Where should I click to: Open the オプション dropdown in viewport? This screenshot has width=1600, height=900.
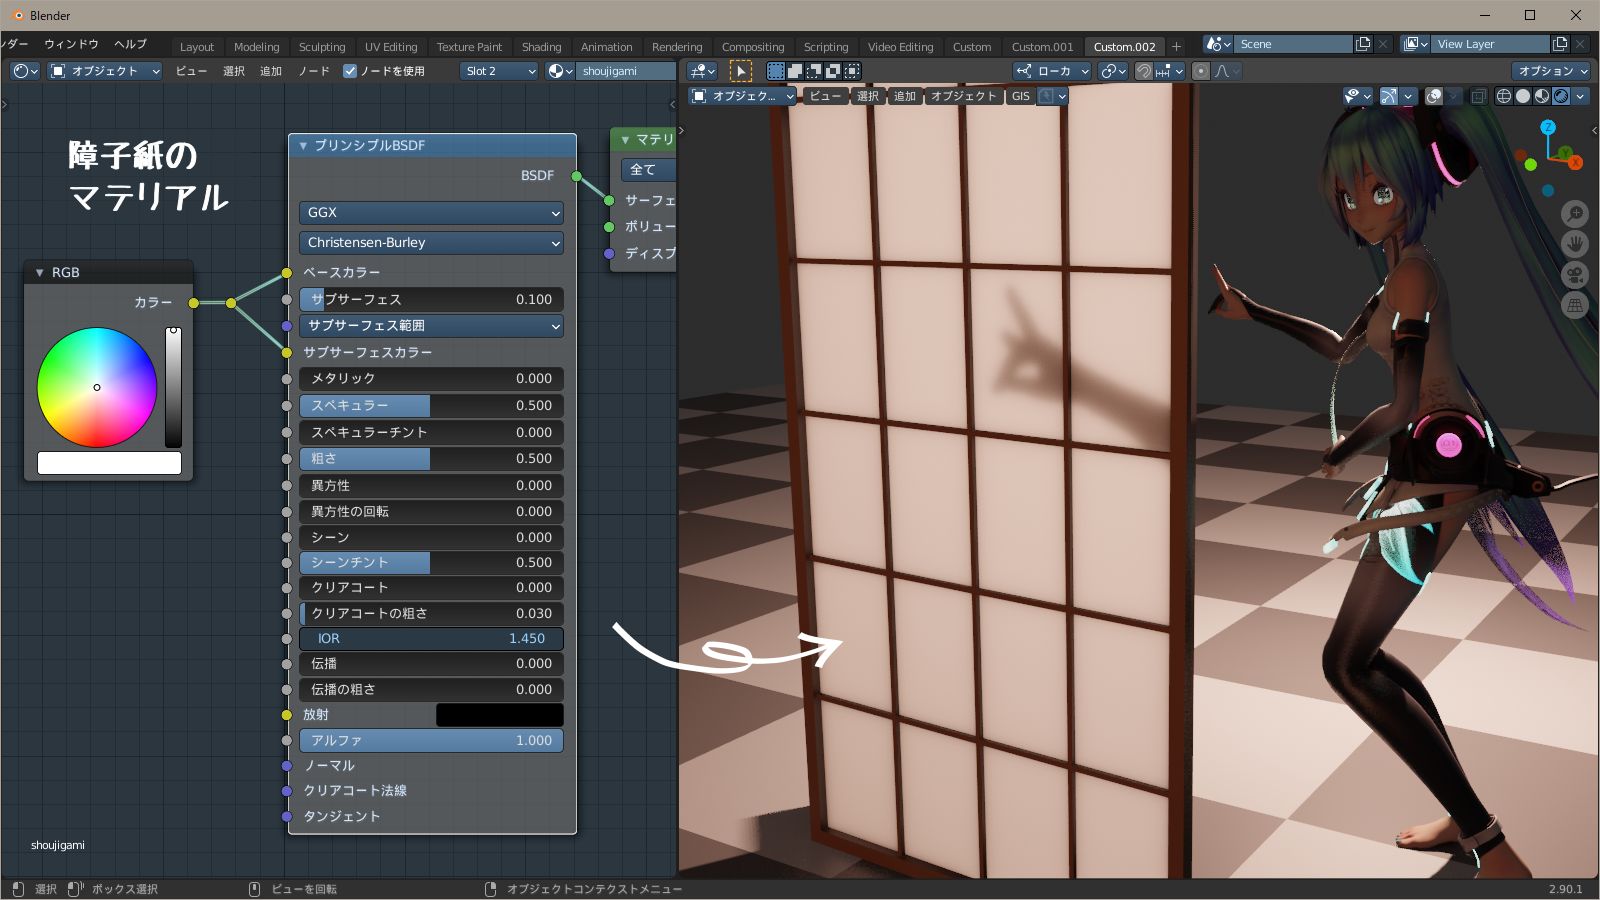[x=1551, y=71]
